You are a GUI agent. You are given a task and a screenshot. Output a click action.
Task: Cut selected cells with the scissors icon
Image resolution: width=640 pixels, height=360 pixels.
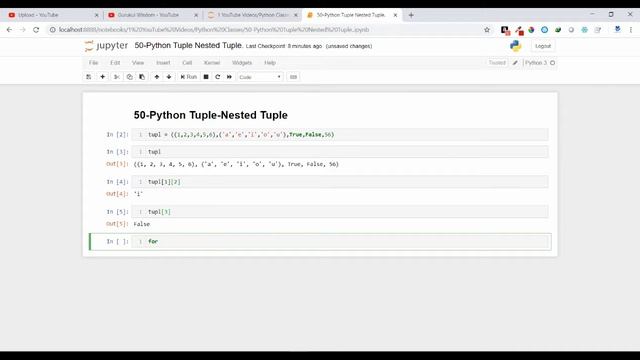click(x=116, y=77)
